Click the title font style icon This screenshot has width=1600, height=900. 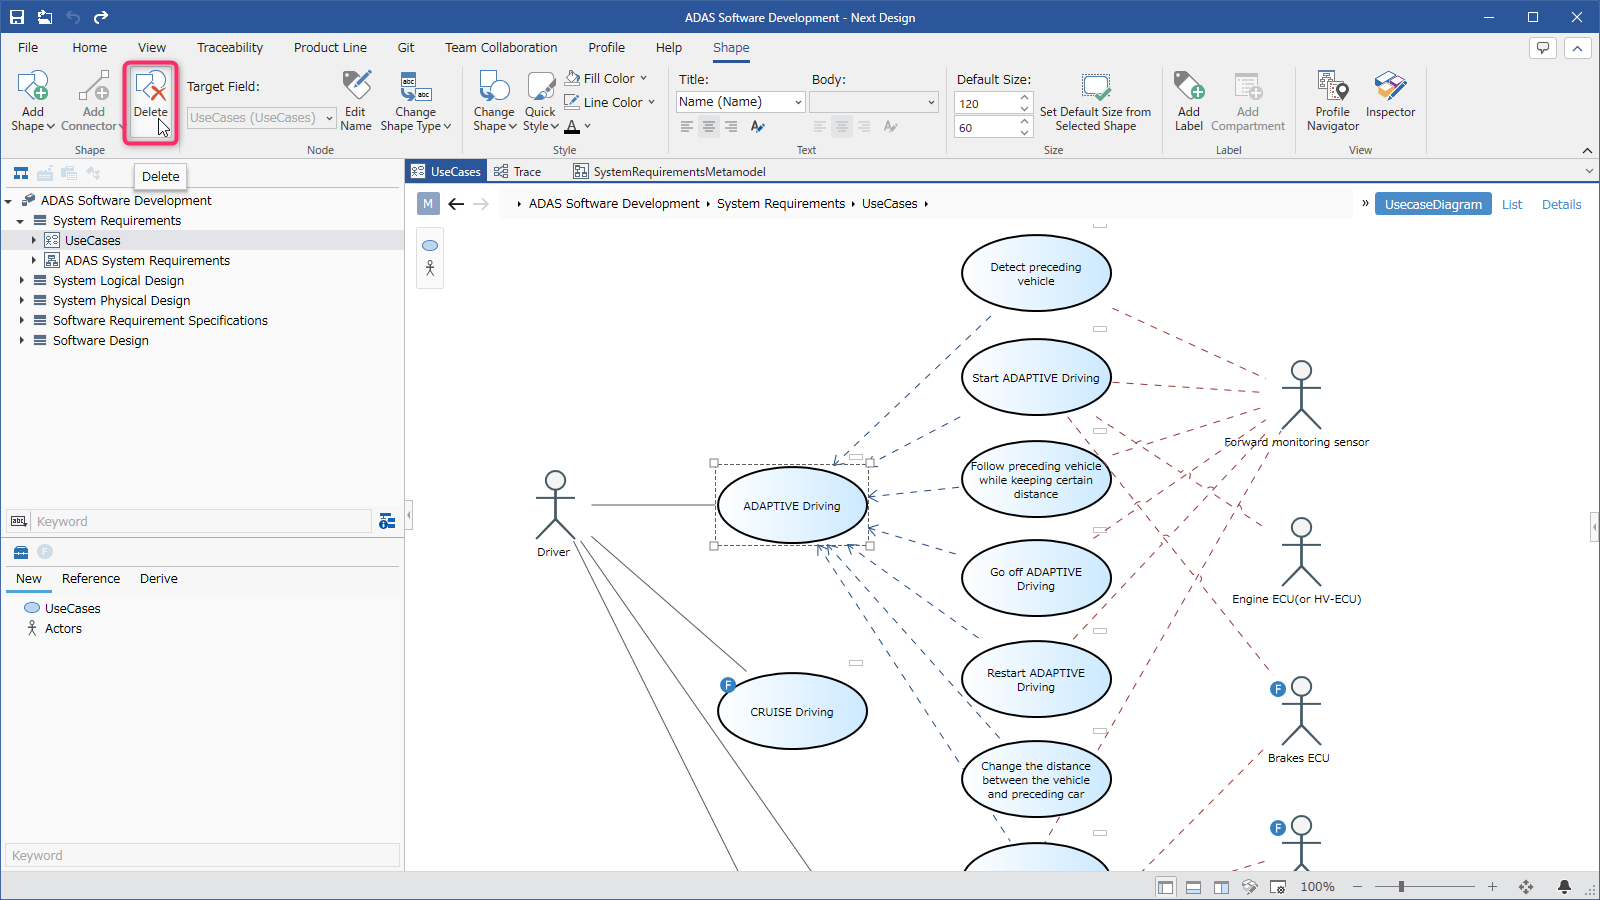pyautogui.click(x=758, y=126)
